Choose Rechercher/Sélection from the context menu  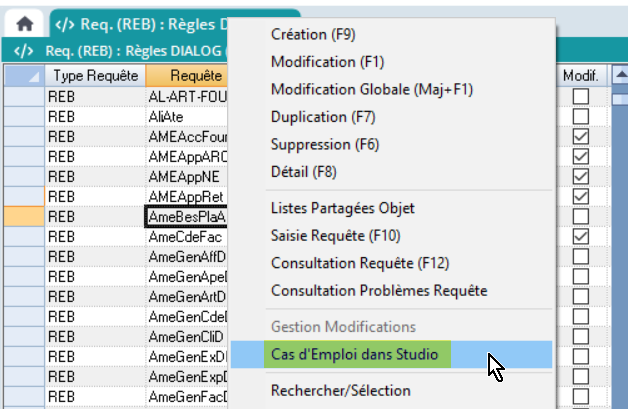340,390
